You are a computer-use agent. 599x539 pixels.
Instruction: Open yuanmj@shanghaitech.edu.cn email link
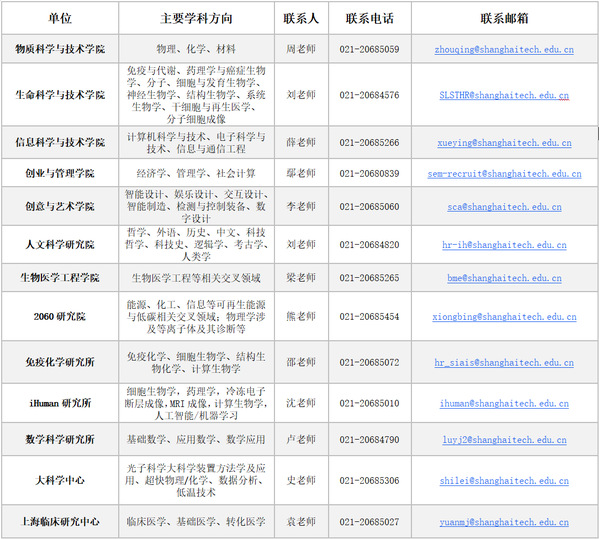point(504,522)
